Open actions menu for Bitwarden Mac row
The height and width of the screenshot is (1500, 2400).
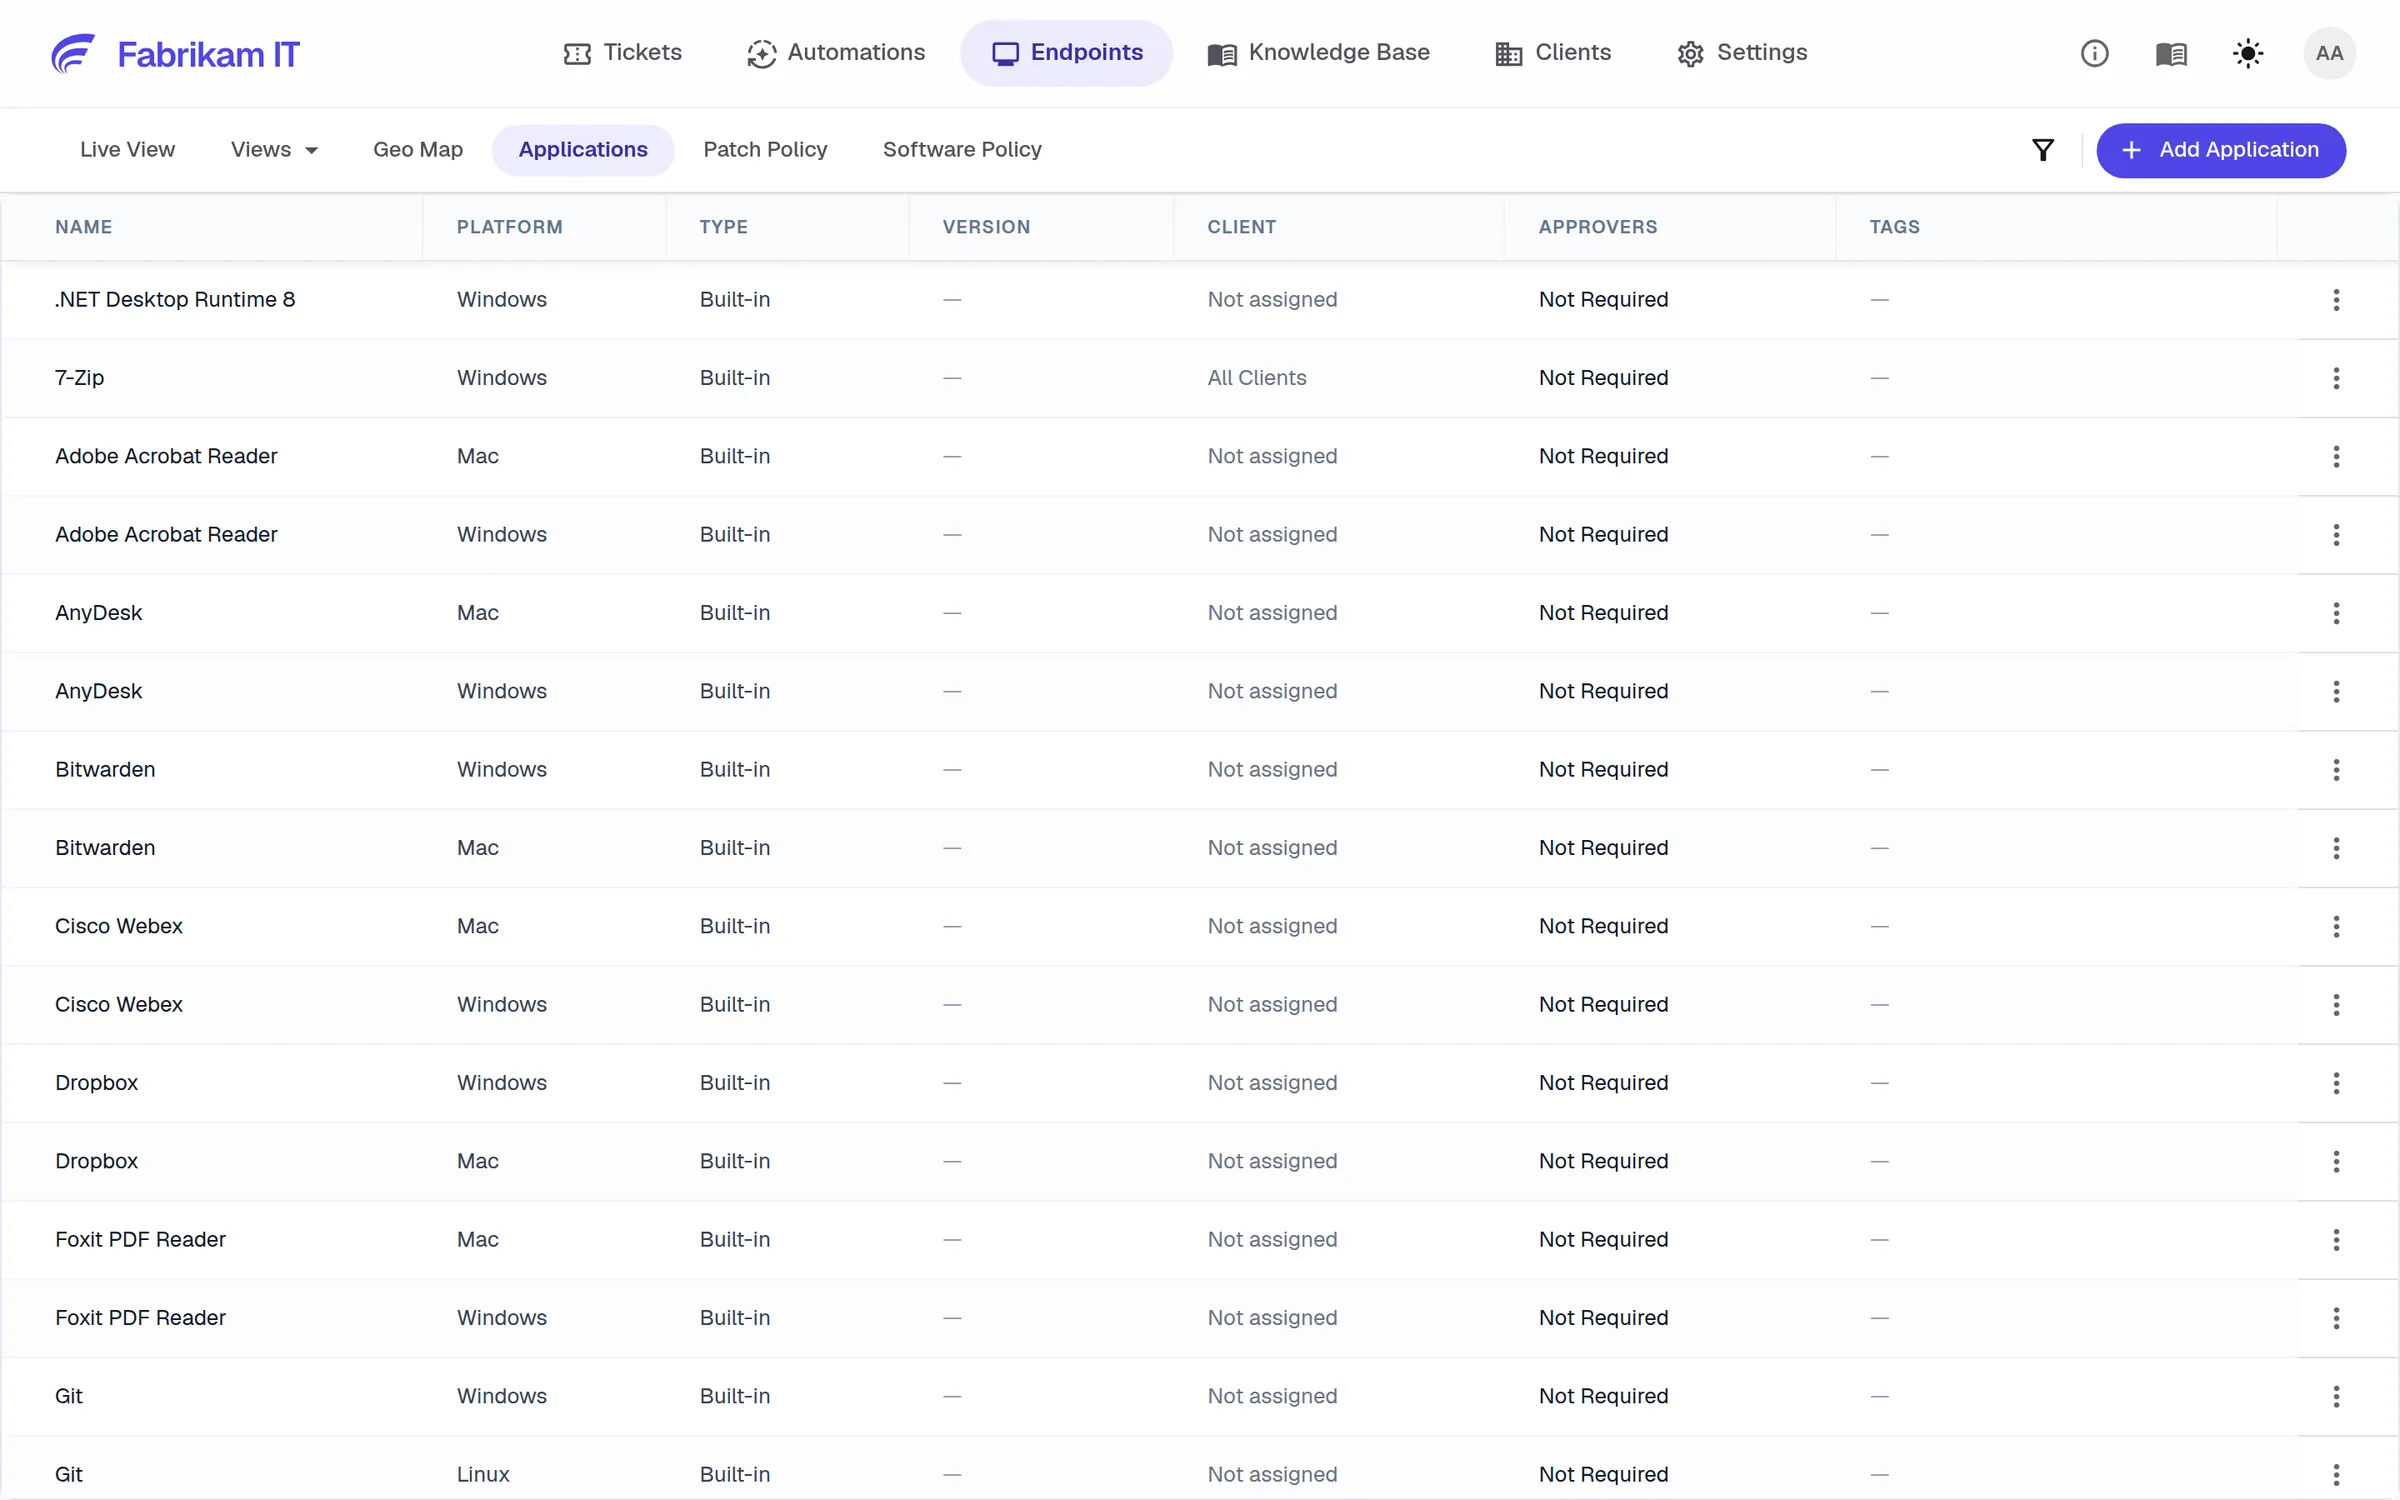click(x=2336, y=848)
